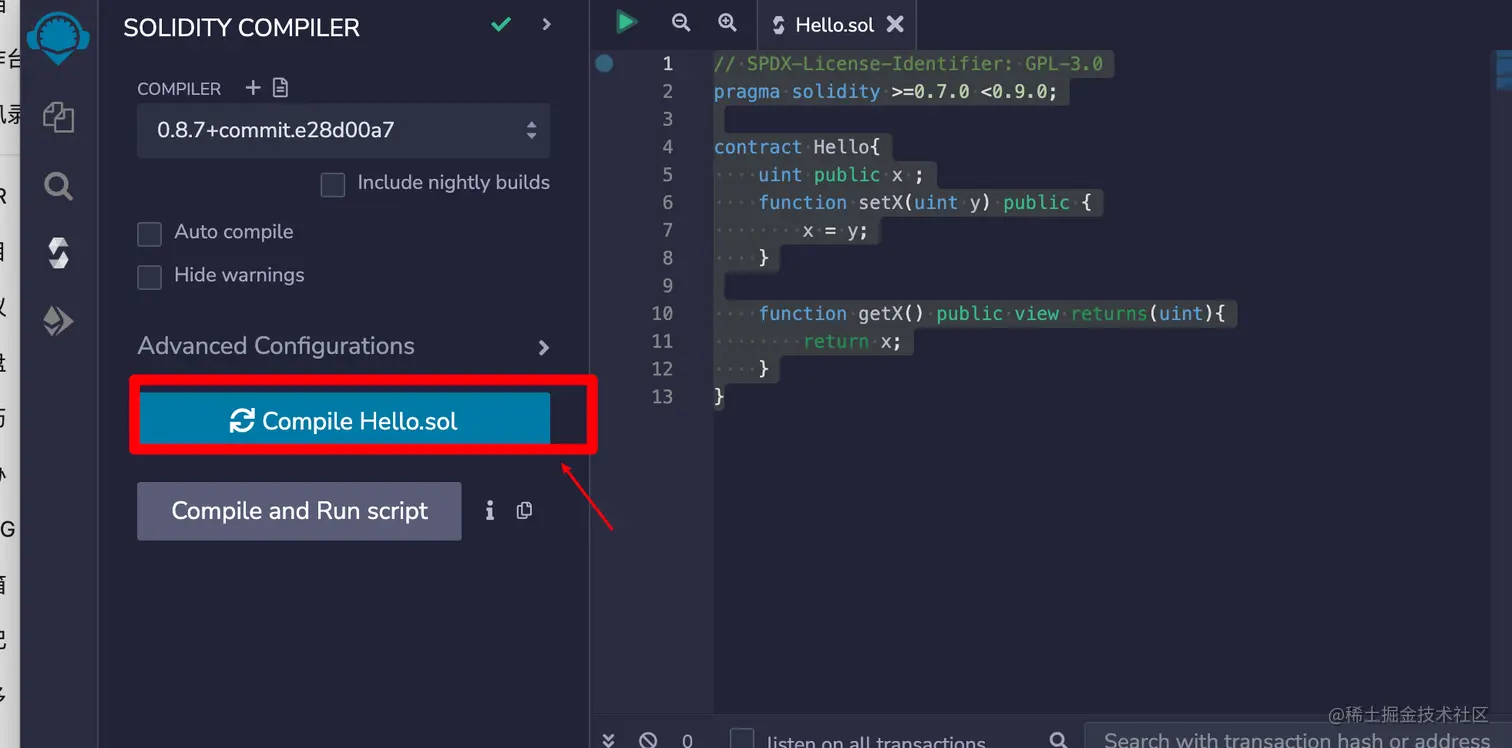
Task: Click the breakpoint dot on line 1
Action: pos(604,64)
